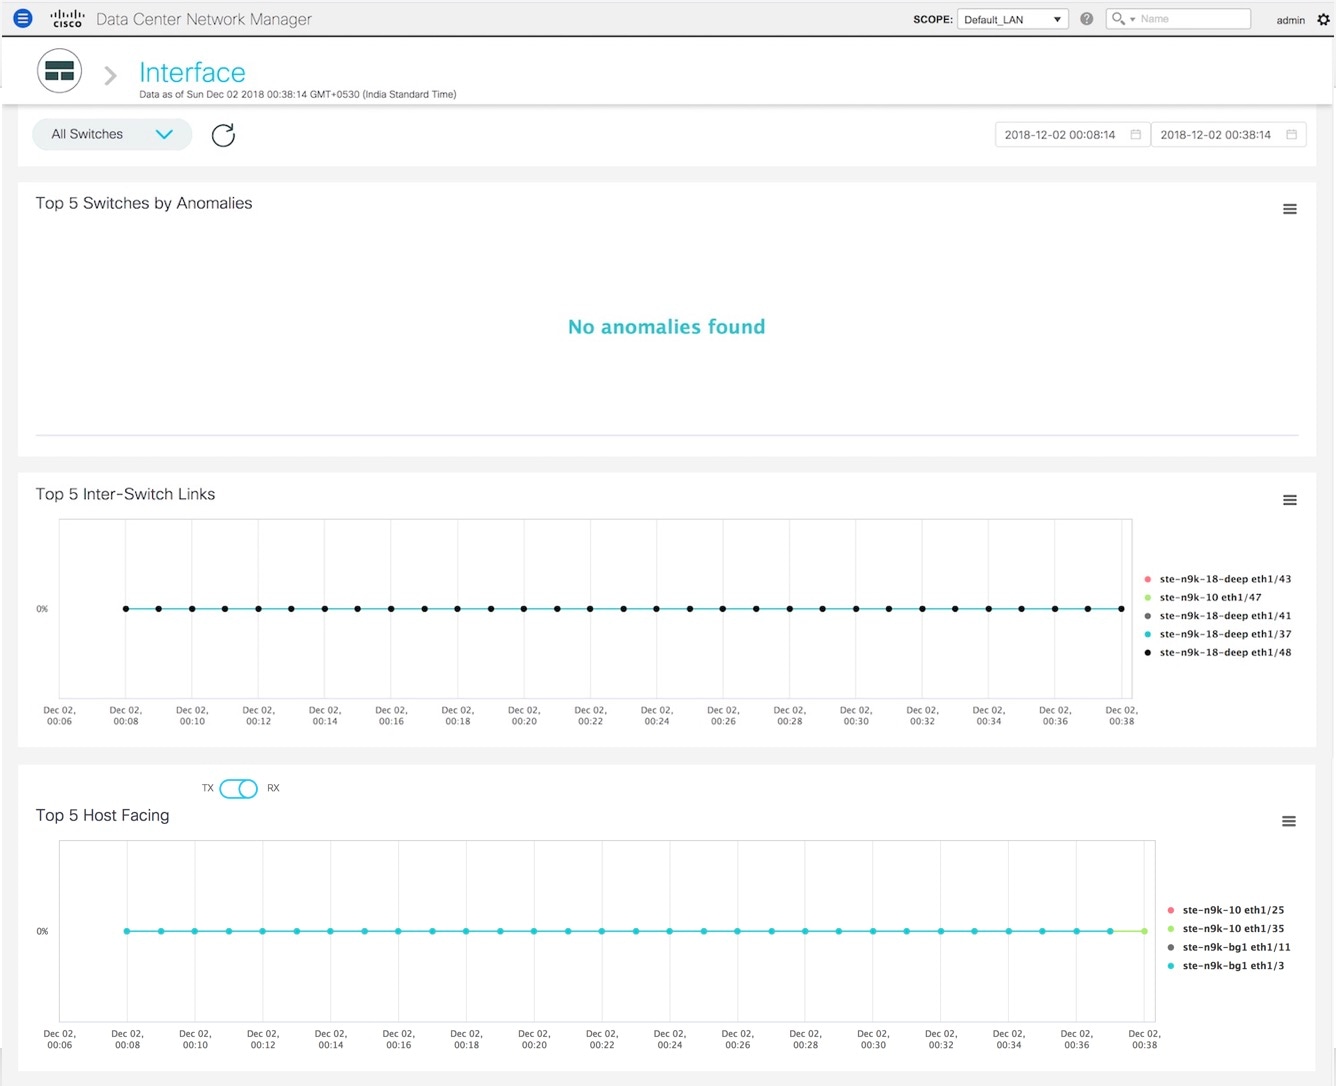Open the Top 5 Inter-Switch Links chart menu
The height and width of the screenshot is (1086, 1336).
click(1289, 499)
